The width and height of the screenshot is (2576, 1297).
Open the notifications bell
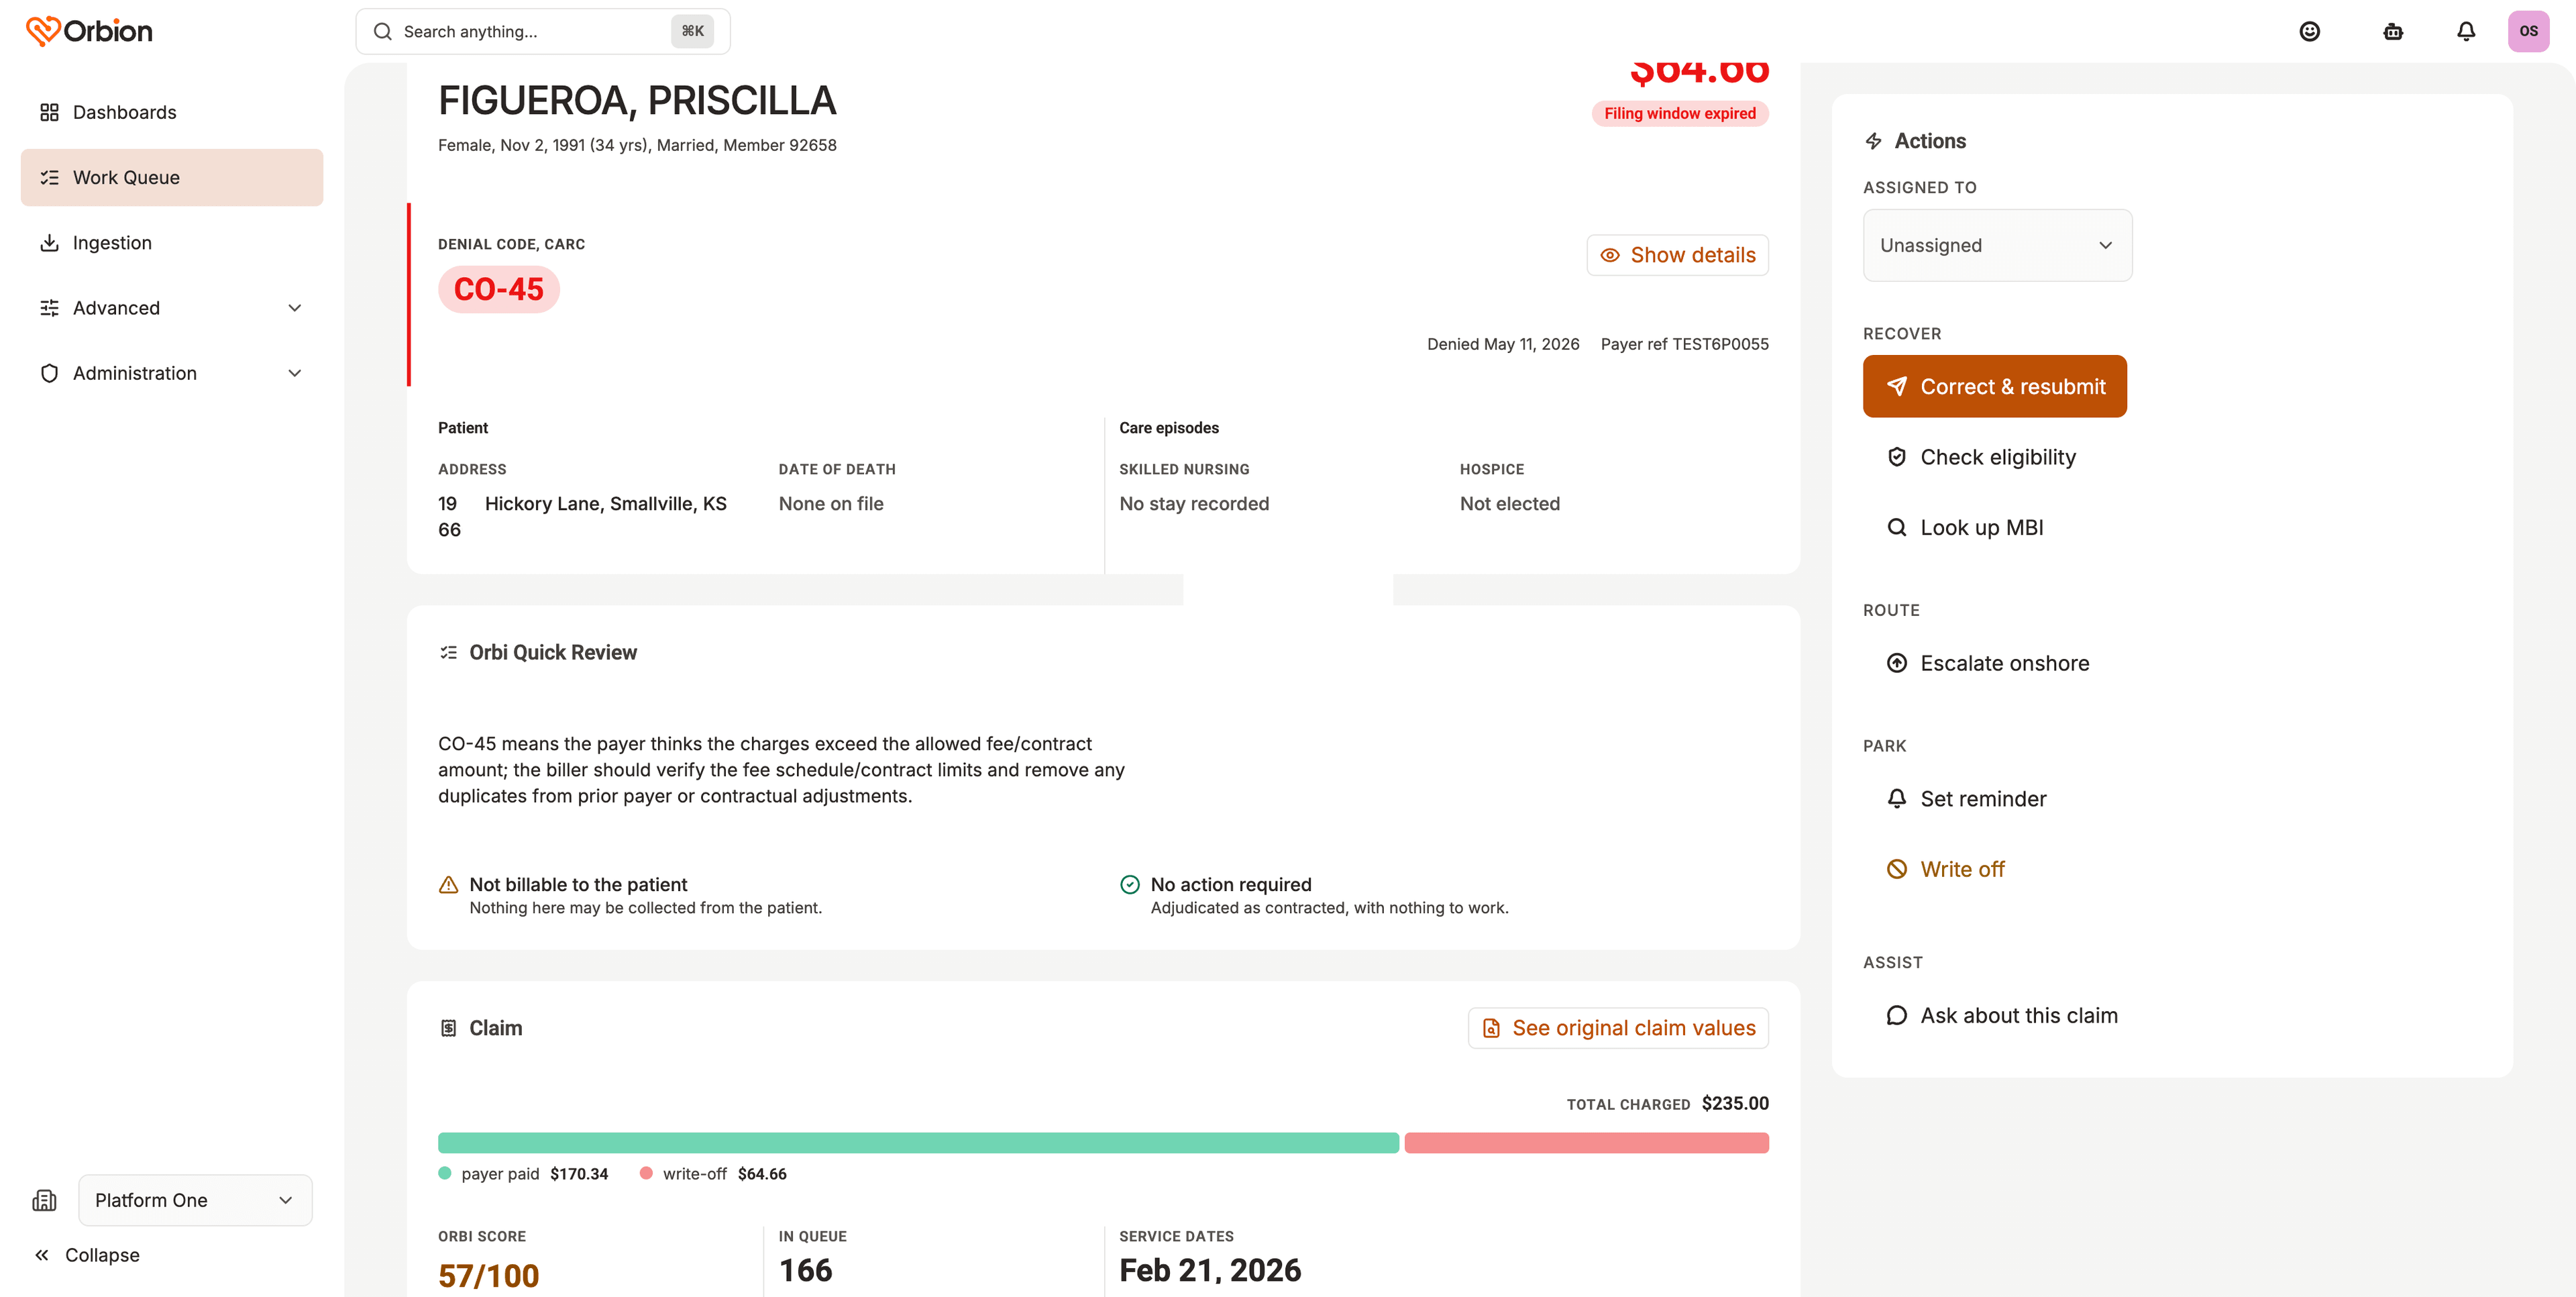coord(2466,31)
